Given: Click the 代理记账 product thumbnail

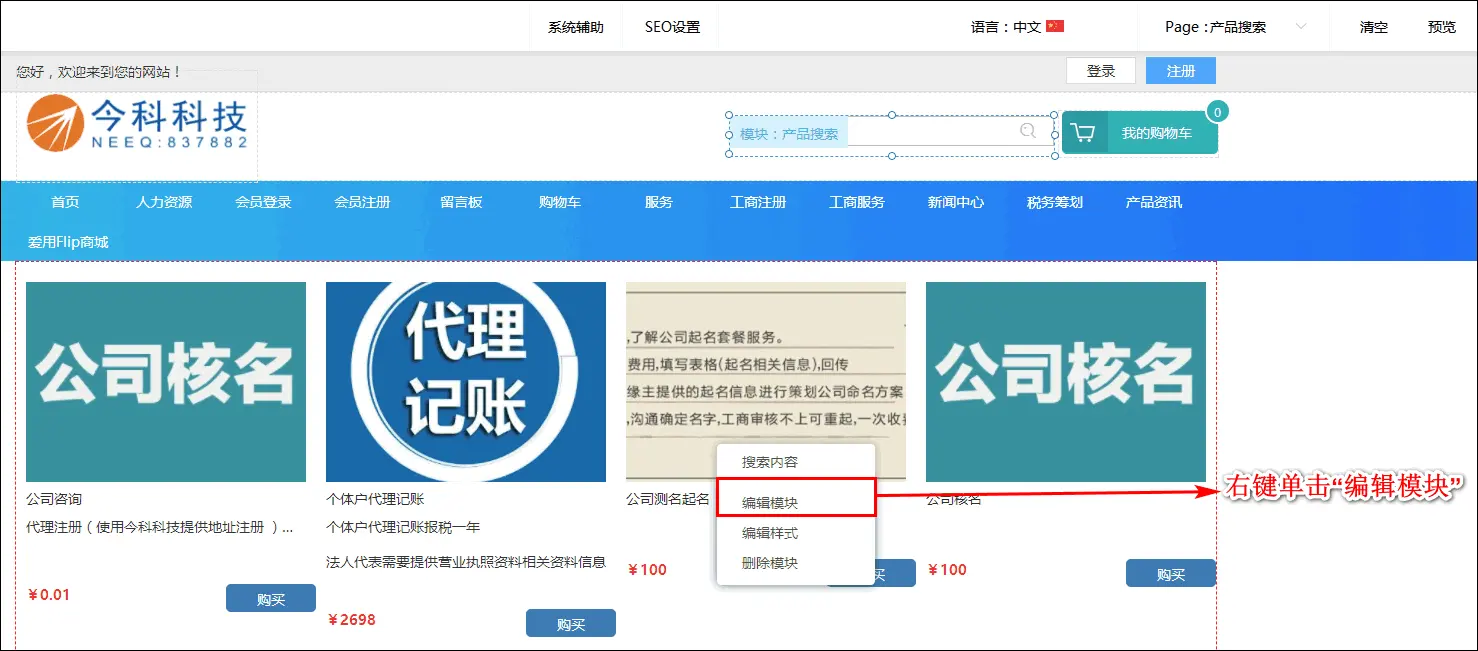Looking at the screenshot, I should tap(466, 382).
